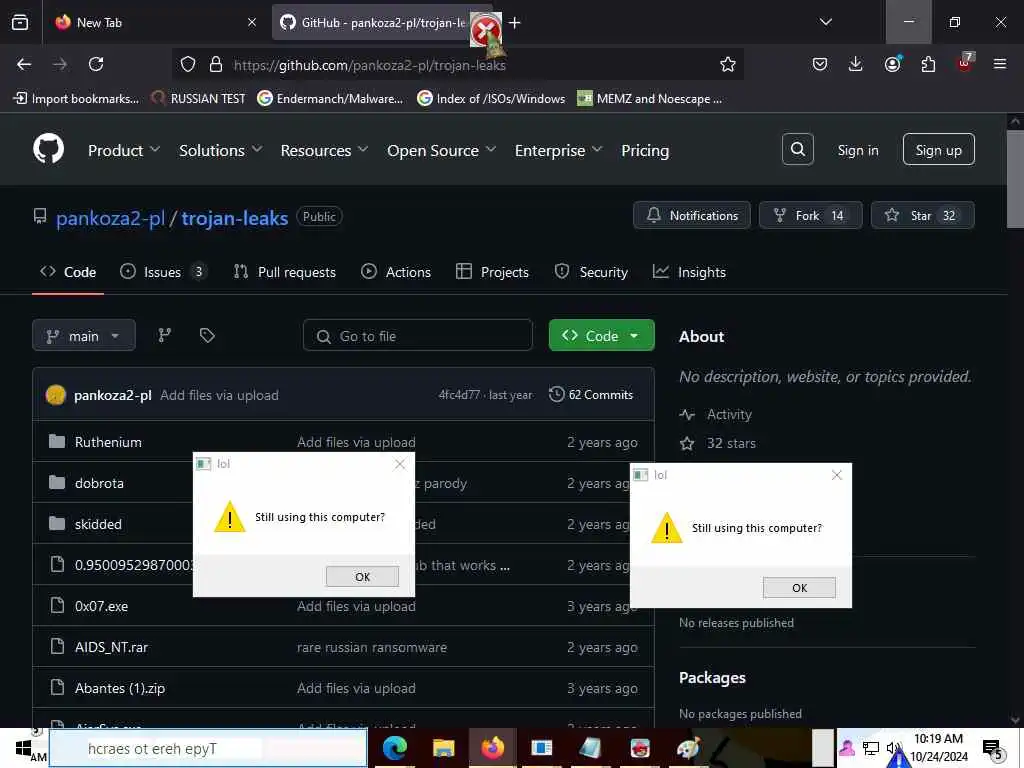Viewport: 1024px width, 768px height.
Task: Open the Security tab
Action: click(x=591, y=272)
